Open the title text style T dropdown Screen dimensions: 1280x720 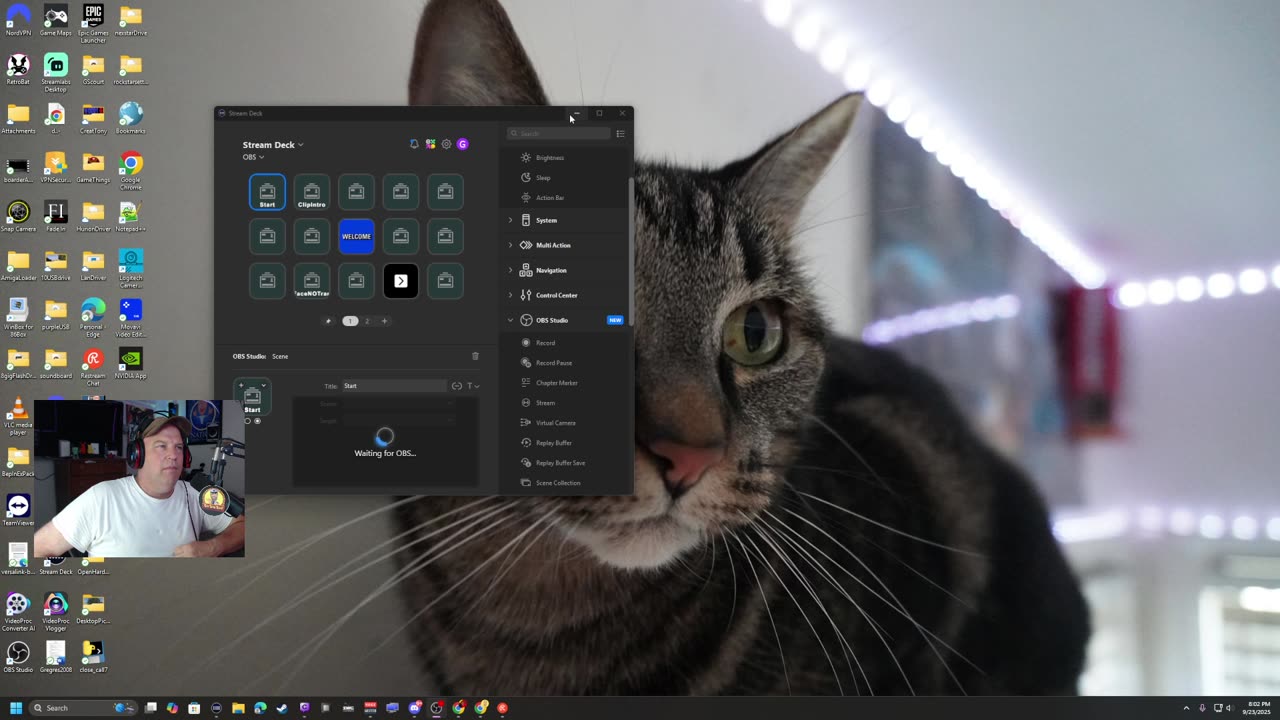pos(473,386)
